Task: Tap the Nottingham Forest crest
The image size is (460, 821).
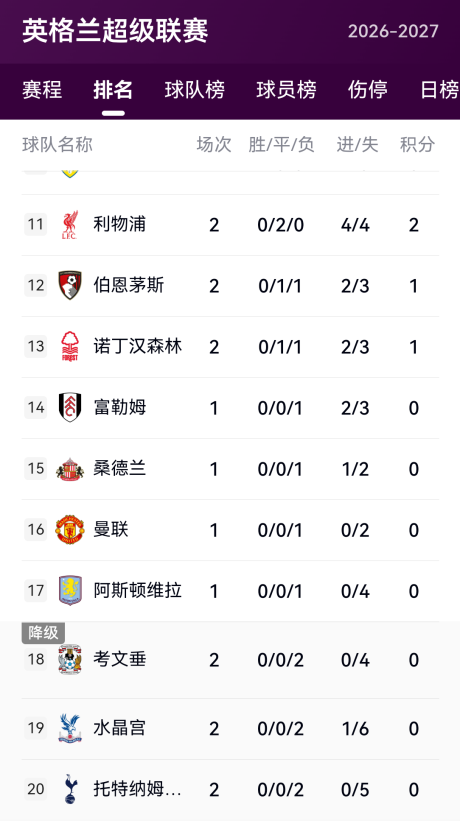Action: [70, 346]
